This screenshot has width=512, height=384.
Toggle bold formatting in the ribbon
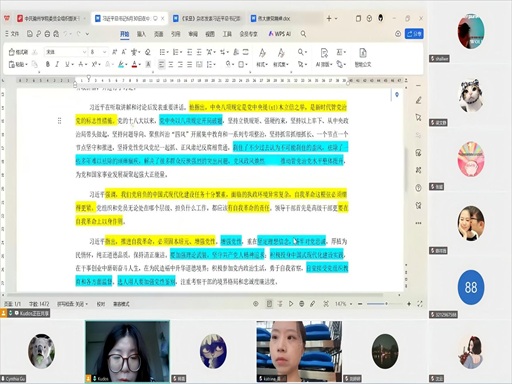(48, 64)
